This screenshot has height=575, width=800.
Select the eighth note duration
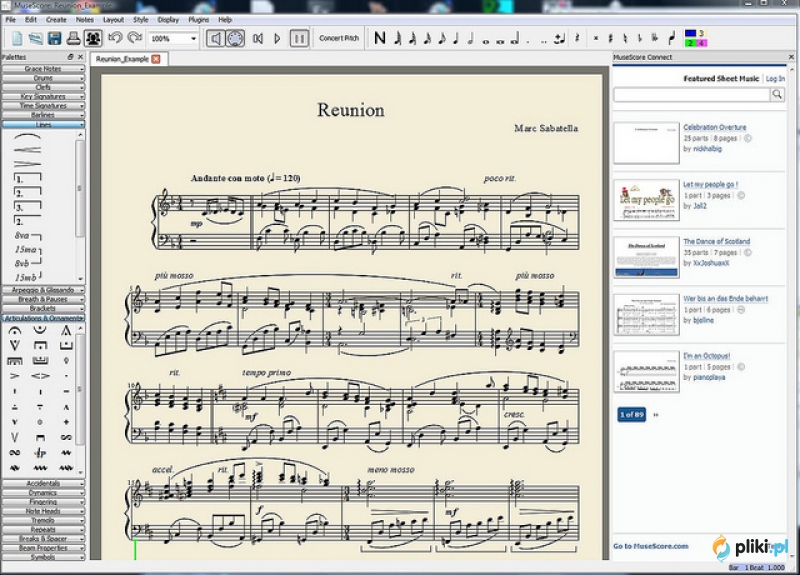click(442, 38)
